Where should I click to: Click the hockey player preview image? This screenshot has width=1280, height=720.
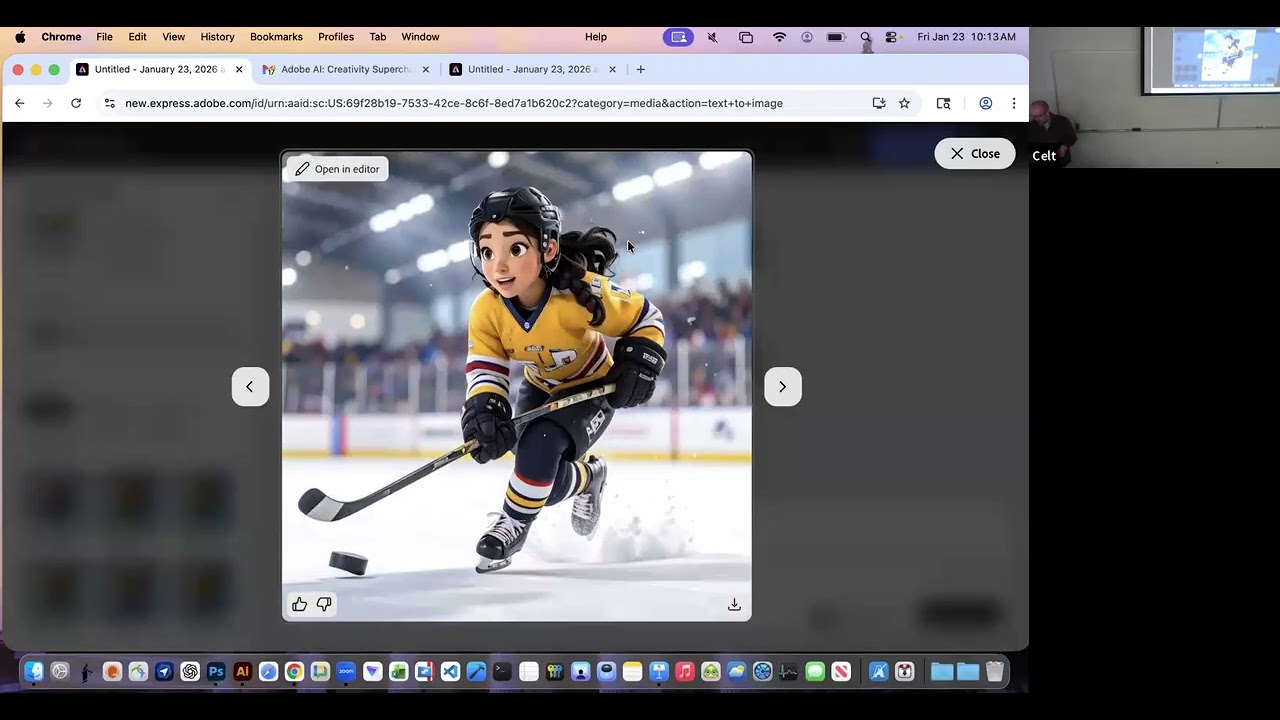517,386
